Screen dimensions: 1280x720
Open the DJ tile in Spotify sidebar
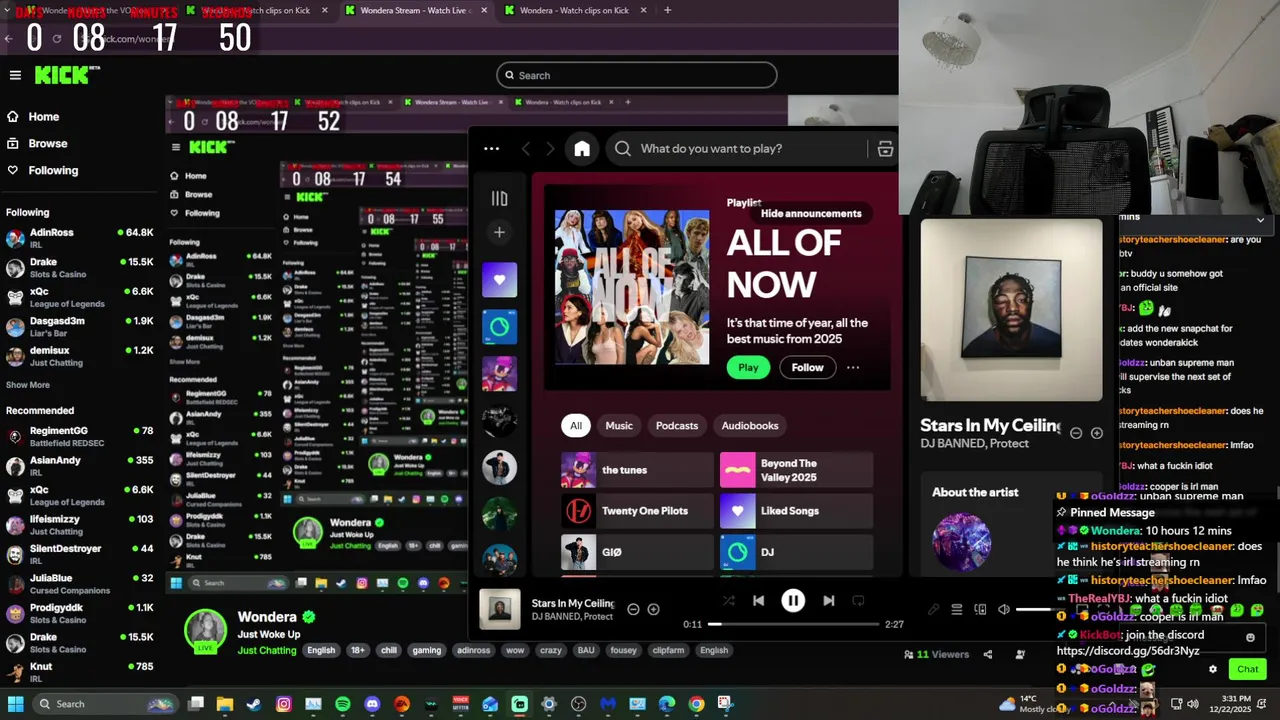pos(499,326)
